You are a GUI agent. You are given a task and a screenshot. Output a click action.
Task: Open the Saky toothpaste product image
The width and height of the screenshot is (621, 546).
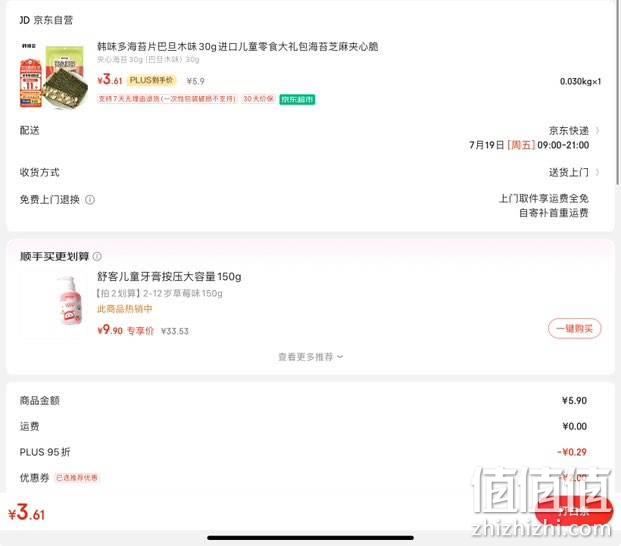tap(53, 303)
